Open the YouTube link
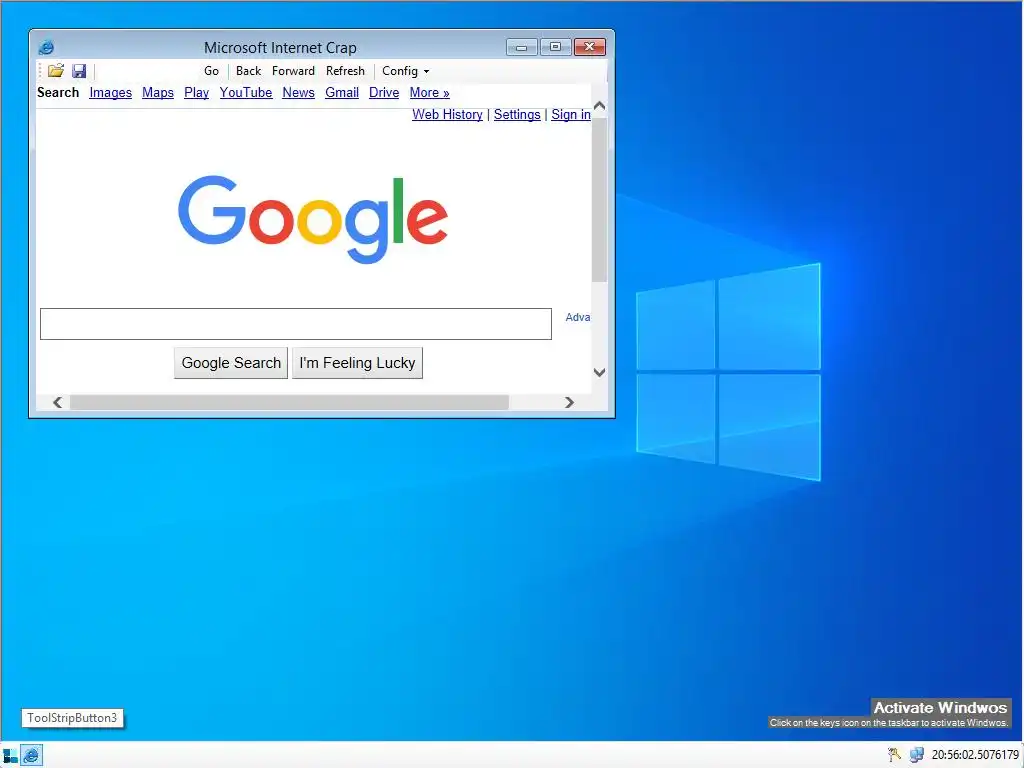This screenshot has width=1024, height=768. 246,93
